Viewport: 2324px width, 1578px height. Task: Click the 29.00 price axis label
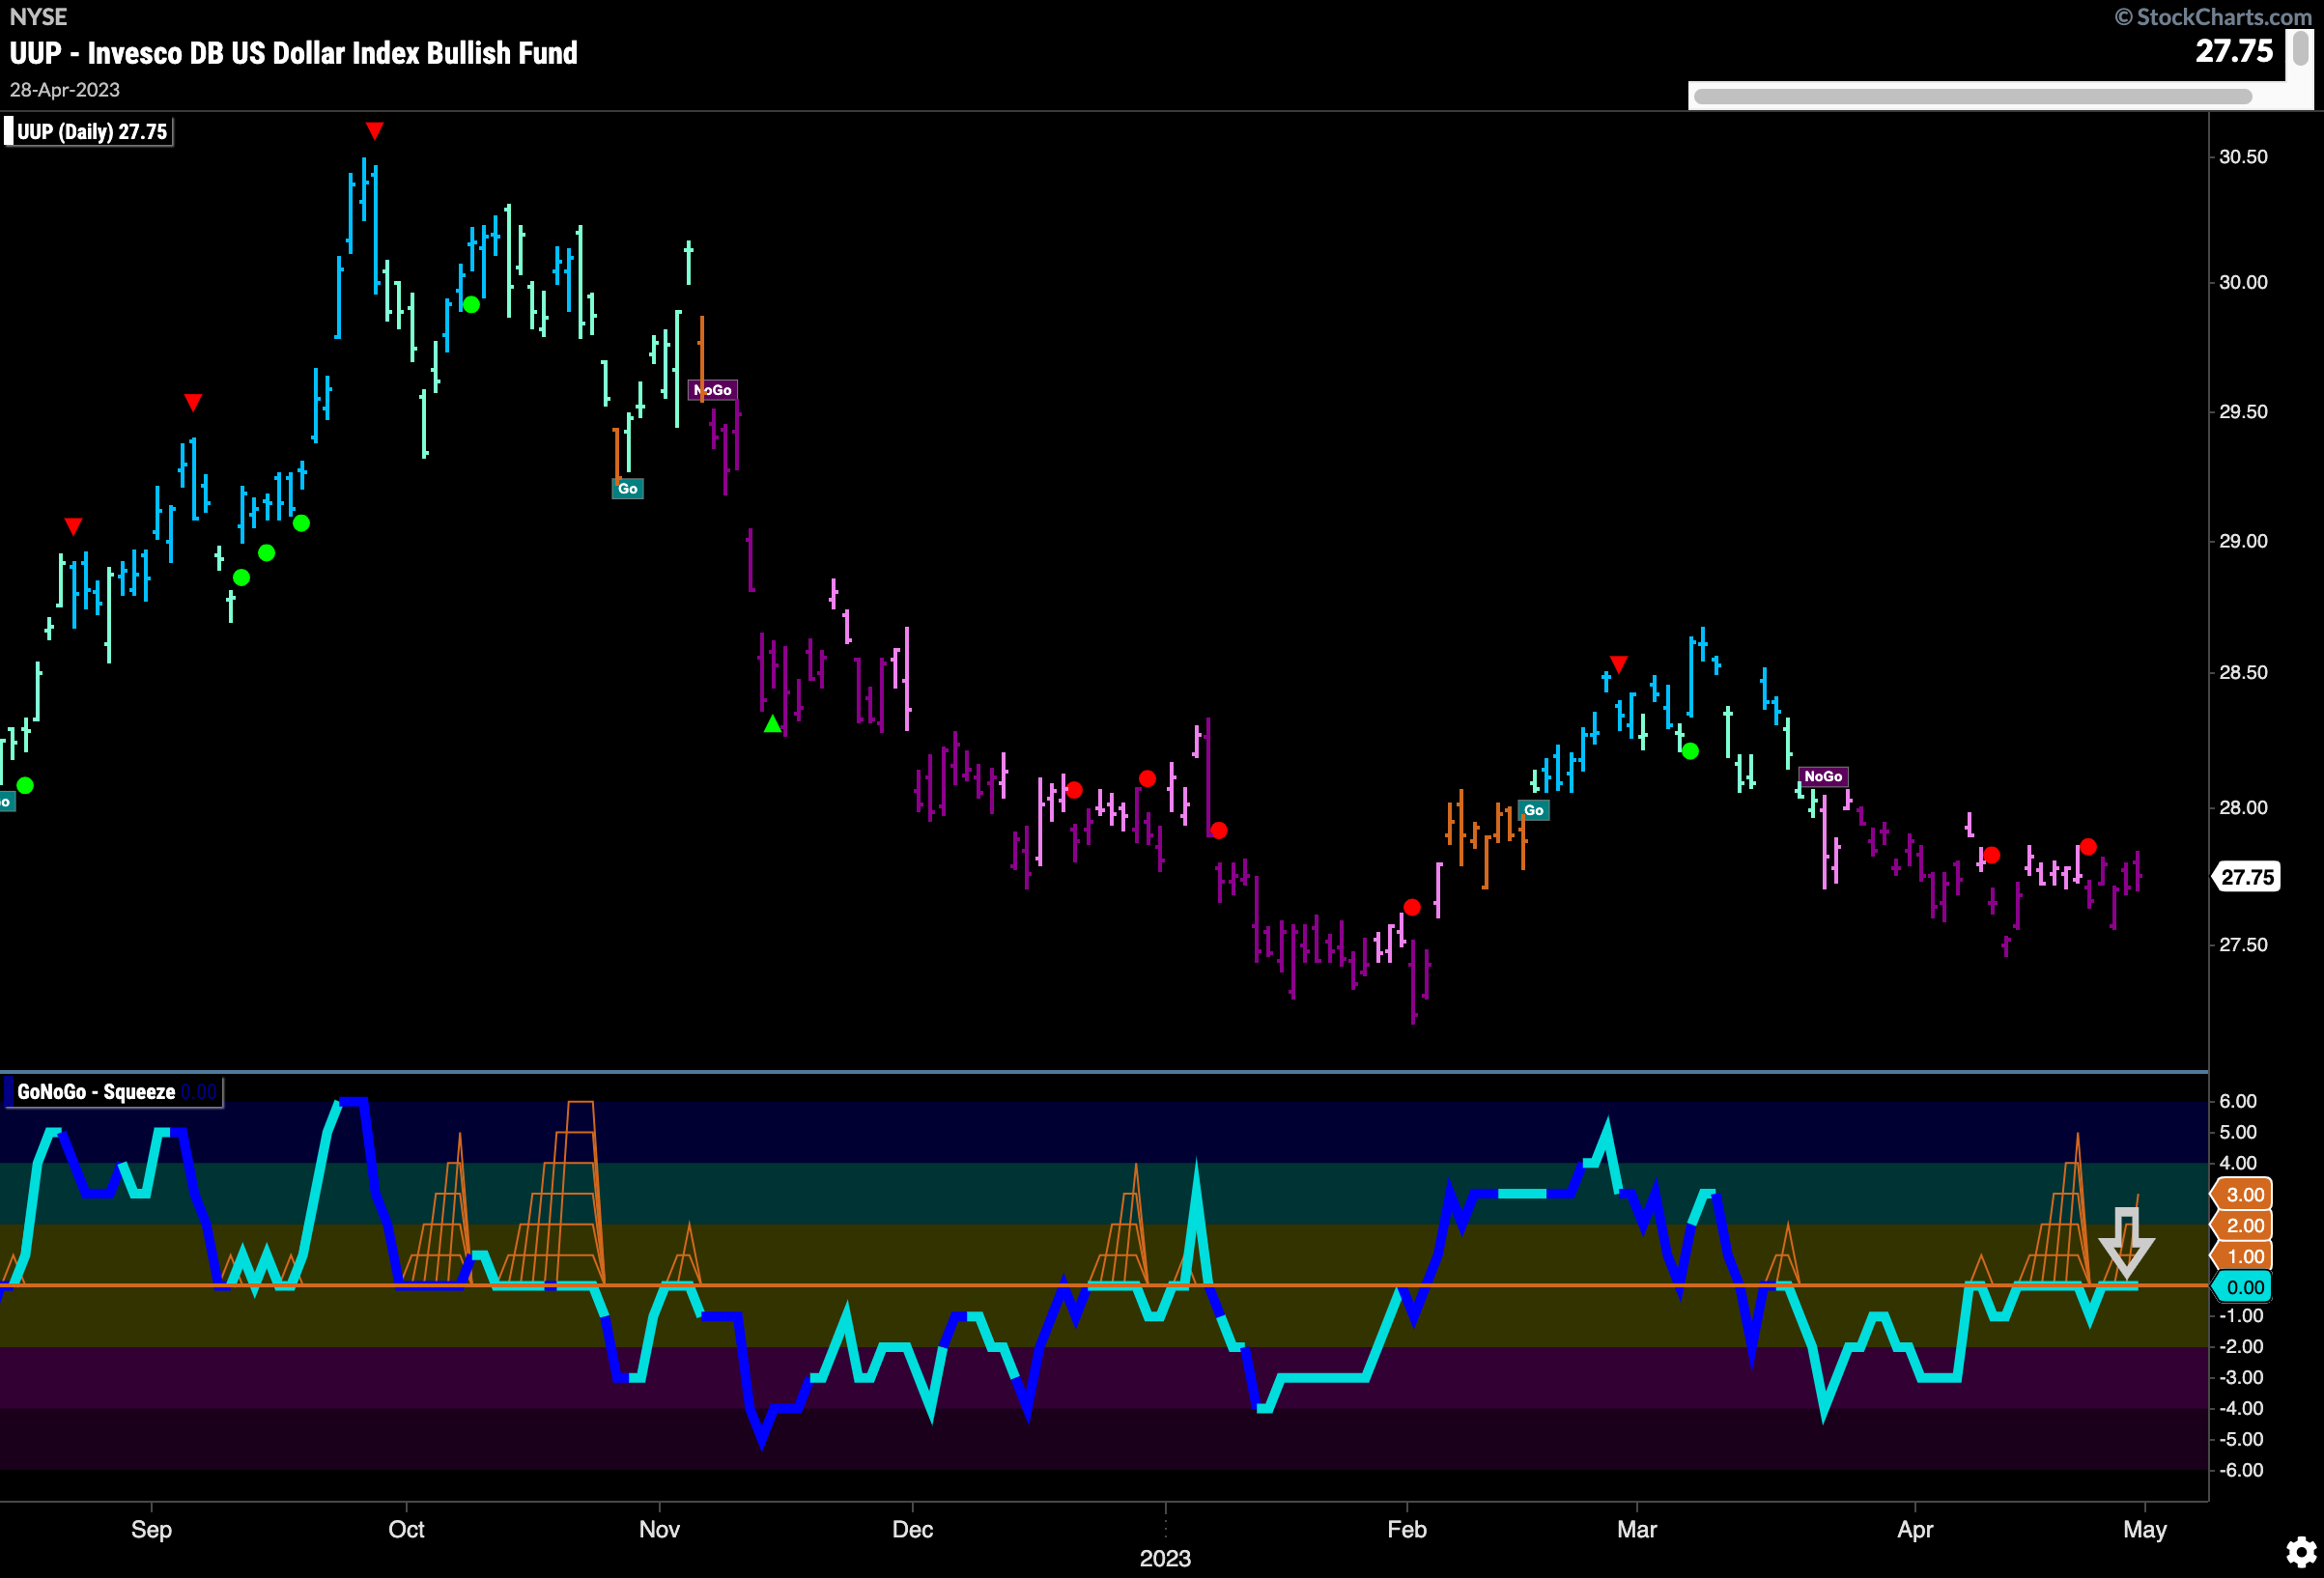click(2243, 541)
